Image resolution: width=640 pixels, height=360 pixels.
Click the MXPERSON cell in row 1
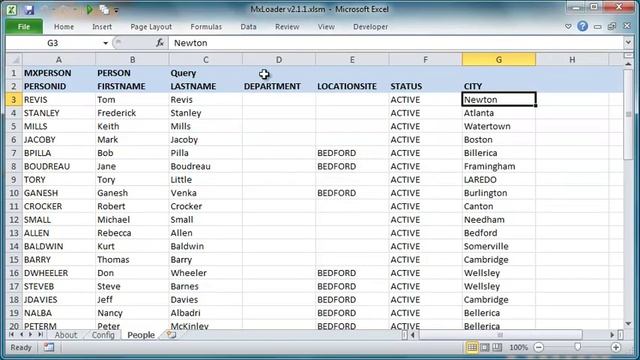click(59, 73)
